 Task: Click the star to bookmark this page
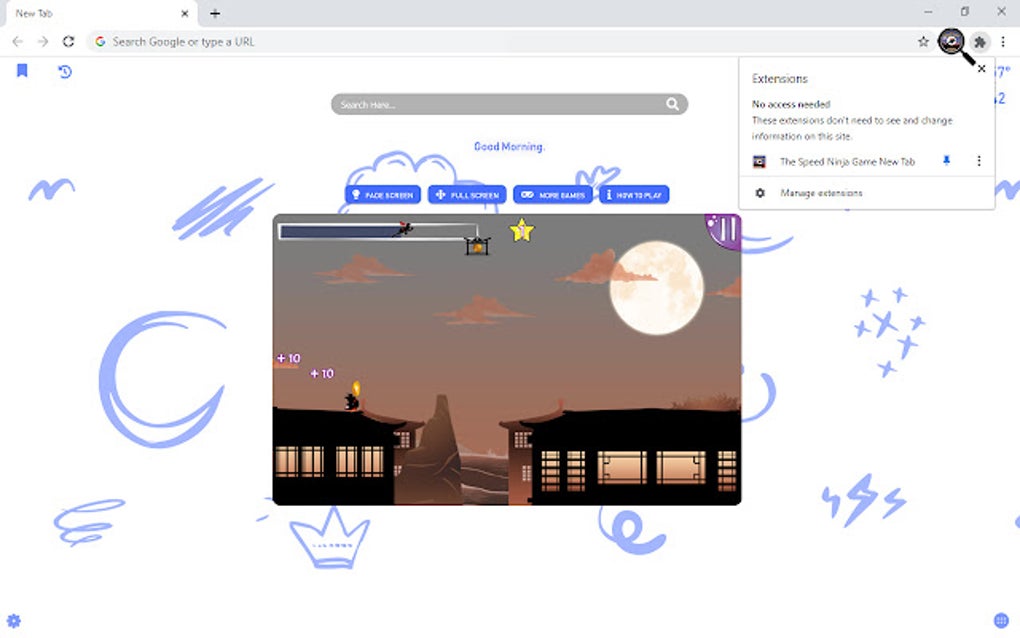pos(922,41)
